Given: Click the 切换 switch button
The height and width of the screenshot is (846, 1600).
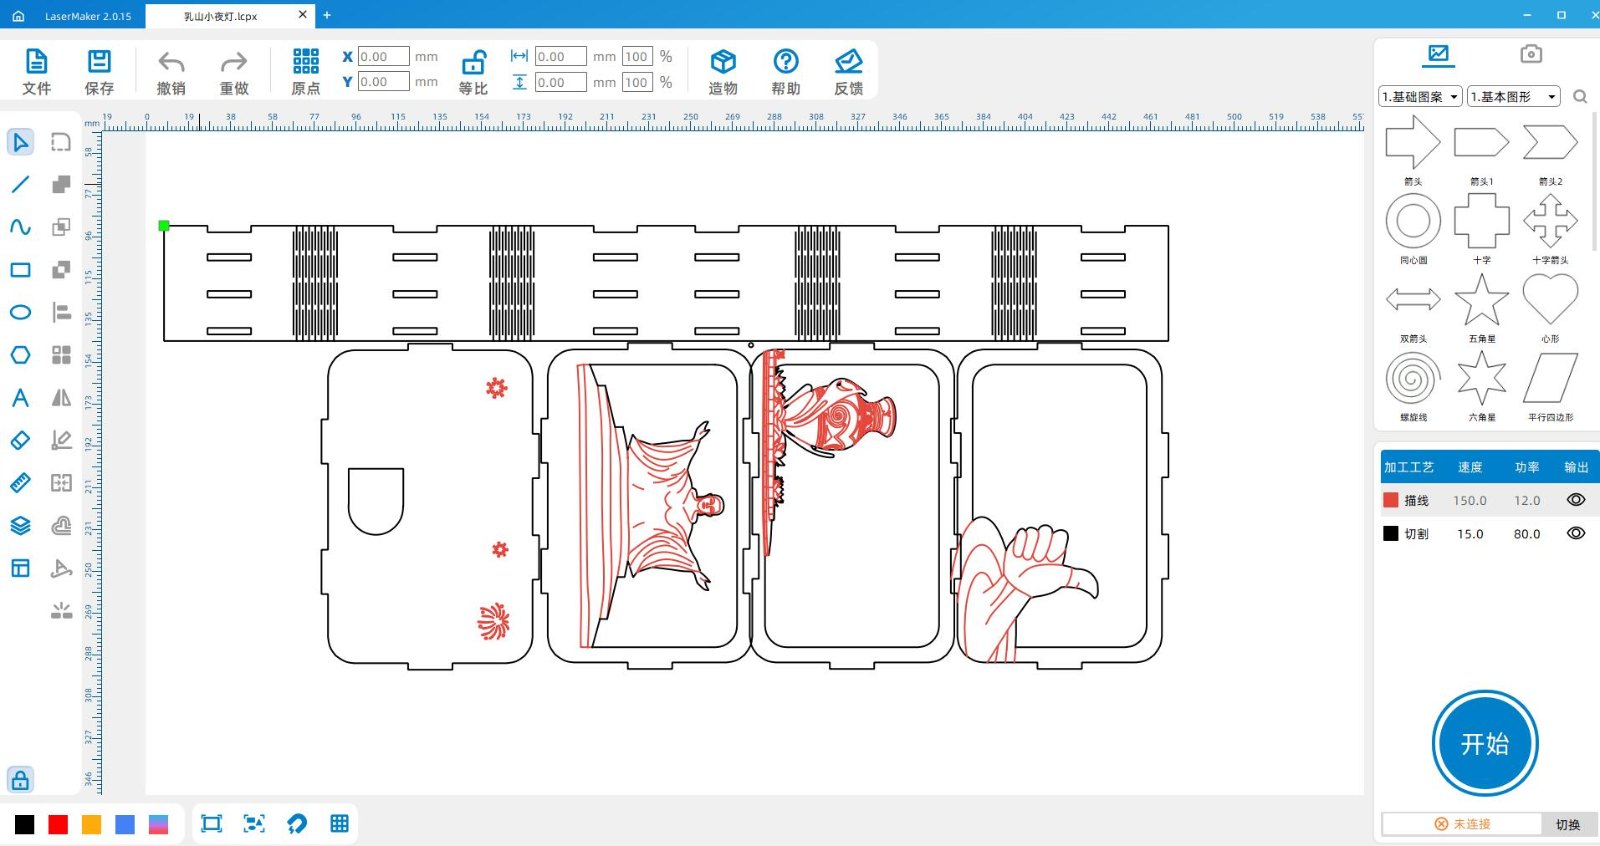Looking at the screenshot, I should click(1568, 824).
